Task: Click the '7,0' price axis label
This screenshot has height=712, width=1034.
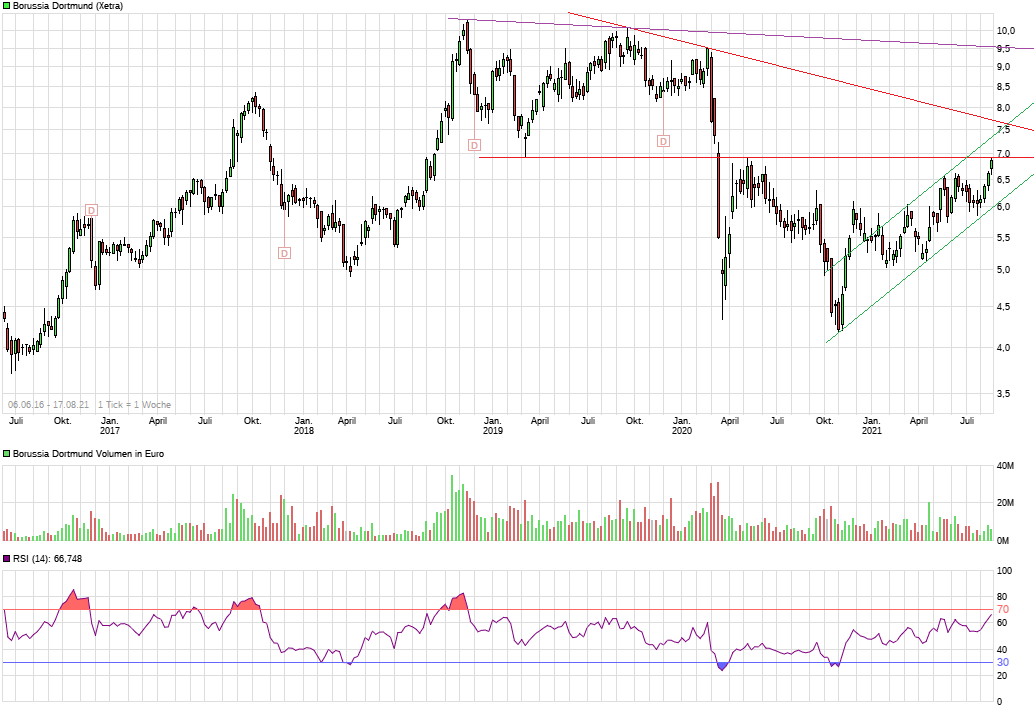Action: pyautogui.click(x=1003, y=154)
